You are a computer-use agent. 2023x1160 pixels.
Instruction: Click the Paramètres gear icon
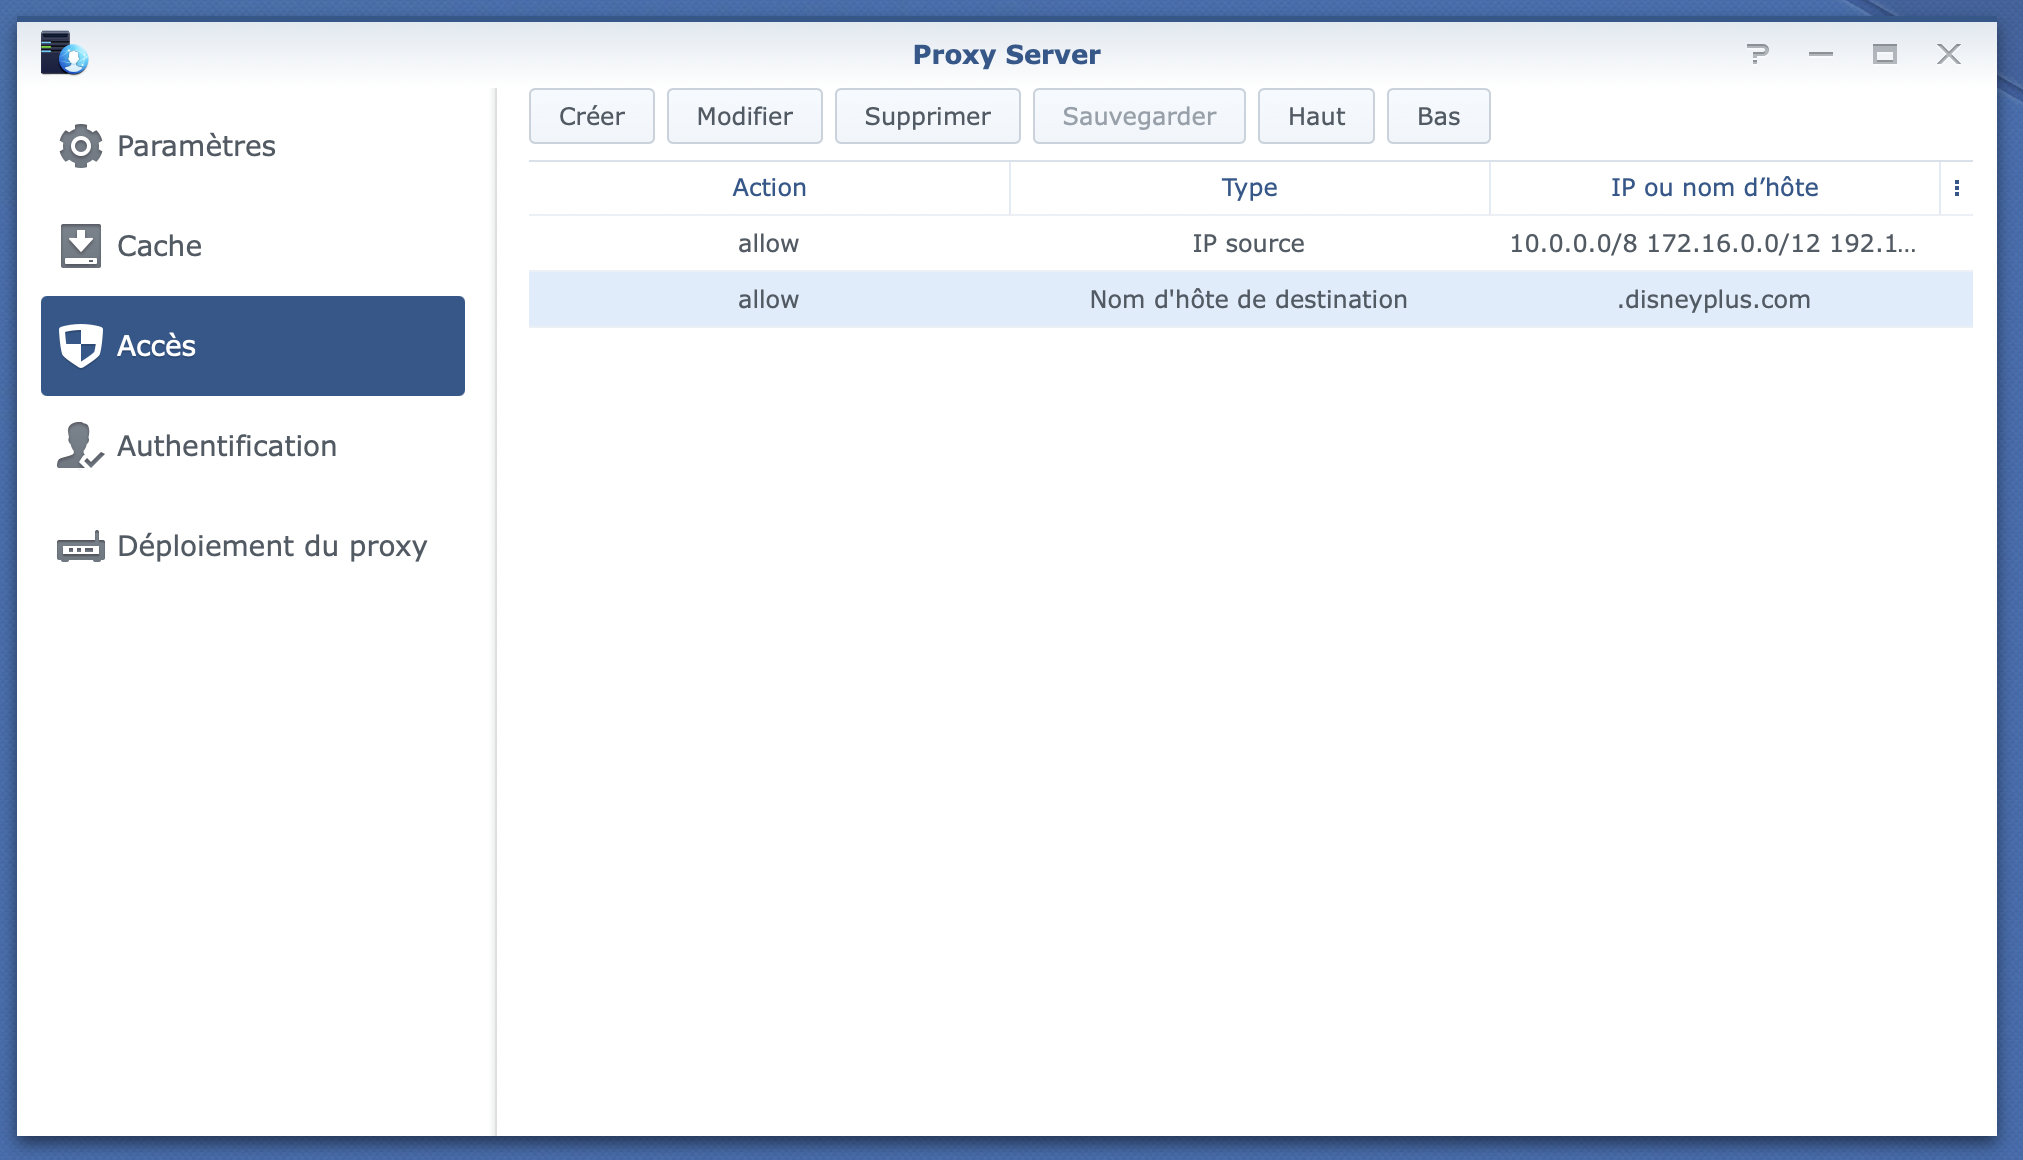pos(80,146)
